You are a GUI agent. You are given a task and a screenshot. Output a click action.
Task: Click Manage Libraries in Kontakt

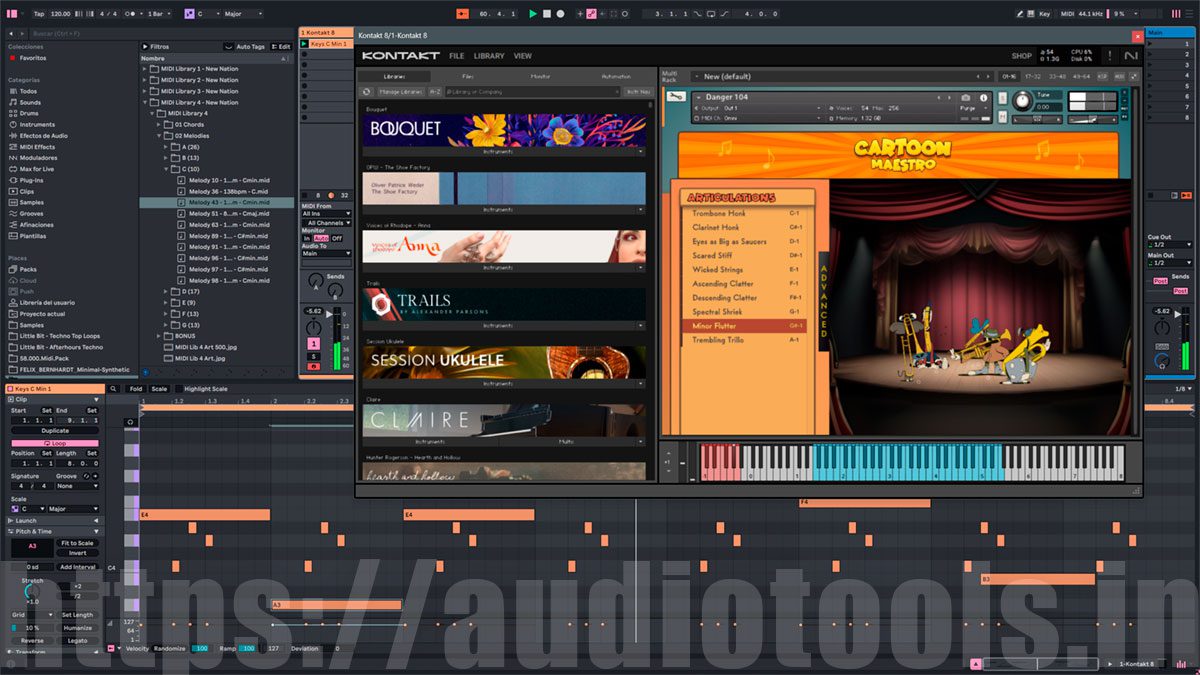point(399,92)
